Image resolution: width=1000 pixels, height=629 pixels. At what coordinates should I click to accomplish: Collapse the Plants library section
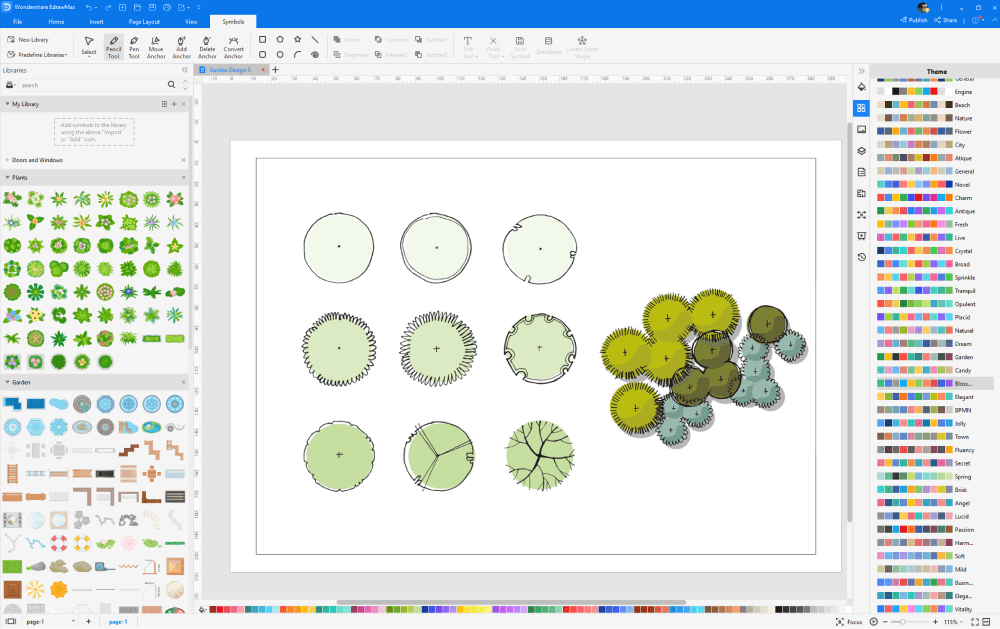[x=8, y=177]
